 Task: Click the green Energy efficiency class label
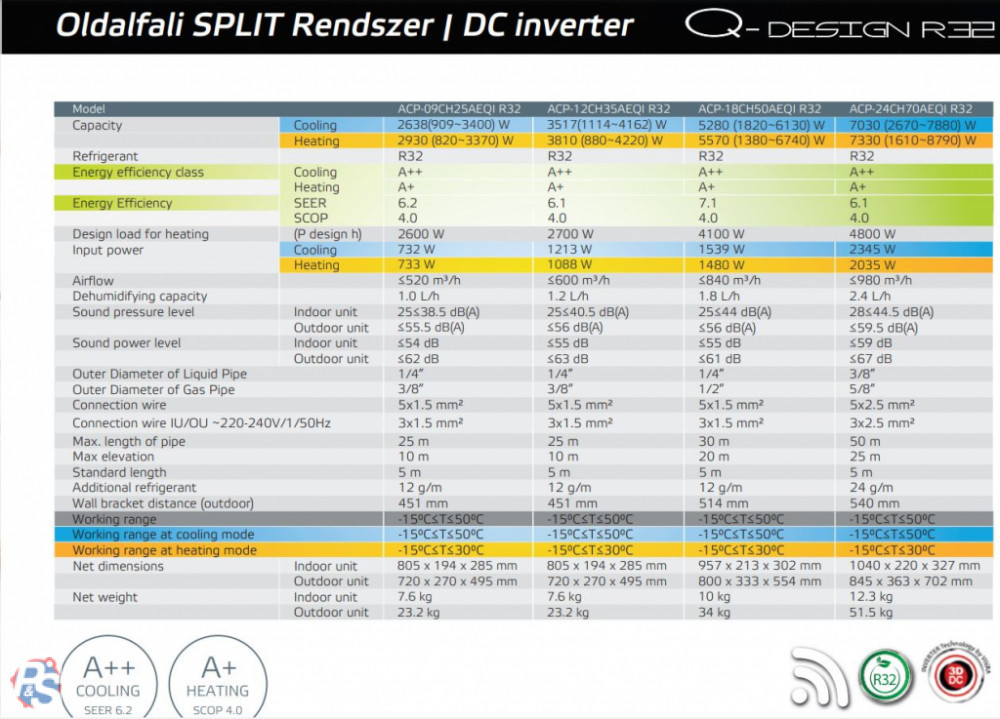138,172
